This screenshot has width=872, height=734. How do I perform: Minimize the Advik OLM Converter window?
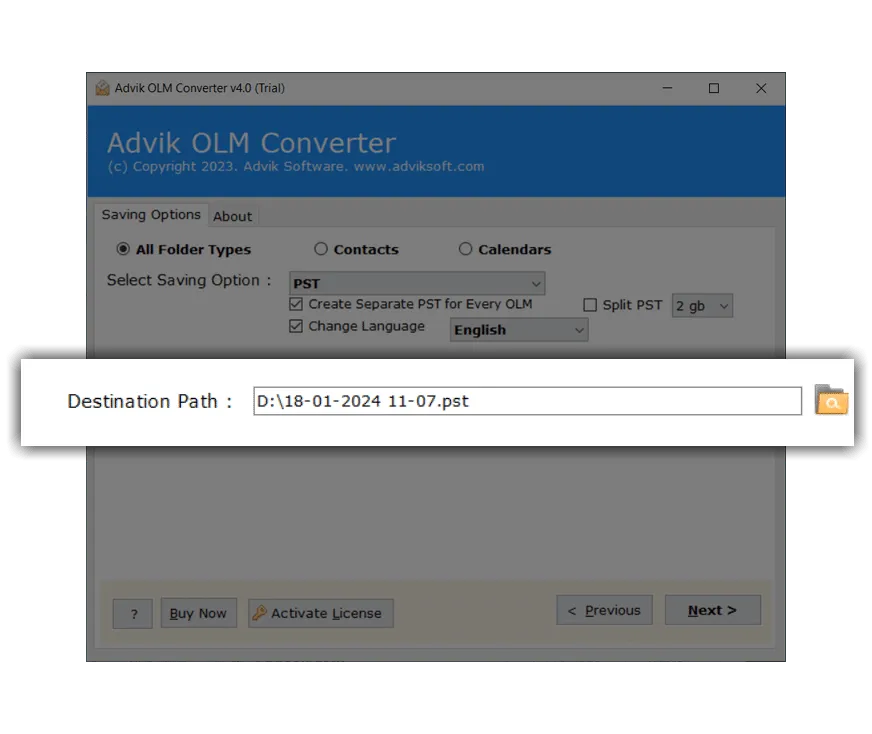click(x=667, y=88)
